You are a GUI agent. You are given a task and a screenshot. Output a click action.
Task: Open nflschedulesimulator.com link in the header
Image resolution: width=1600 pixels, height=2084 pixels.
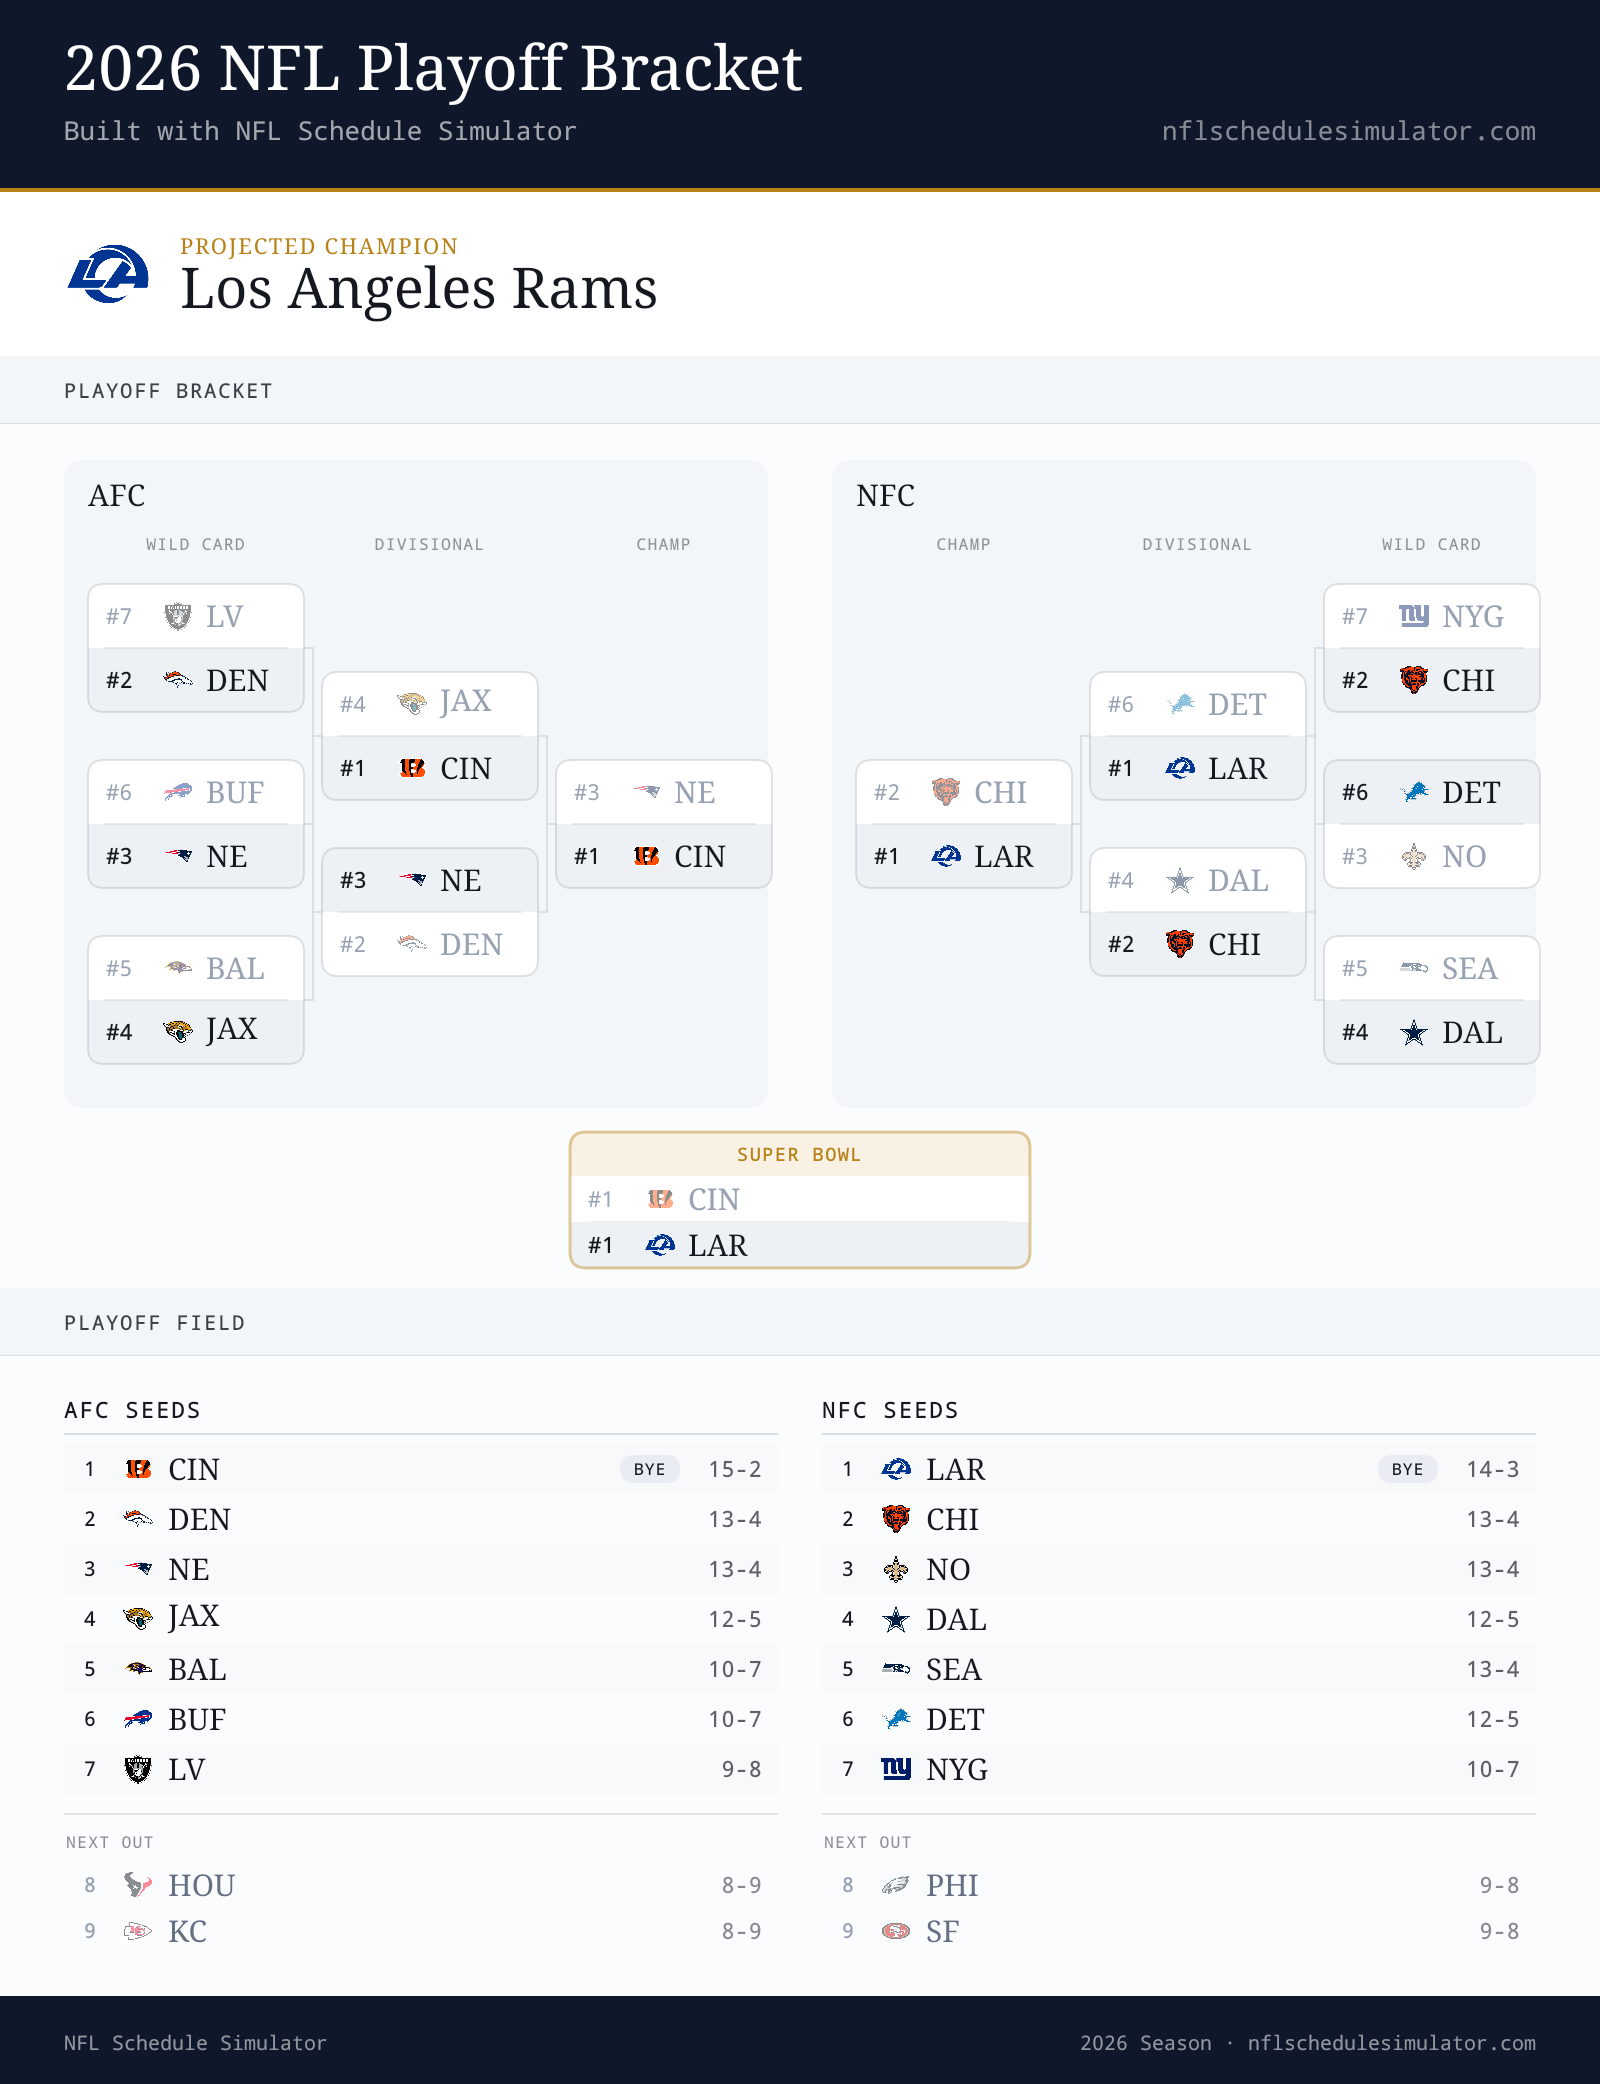point(1348,131)
